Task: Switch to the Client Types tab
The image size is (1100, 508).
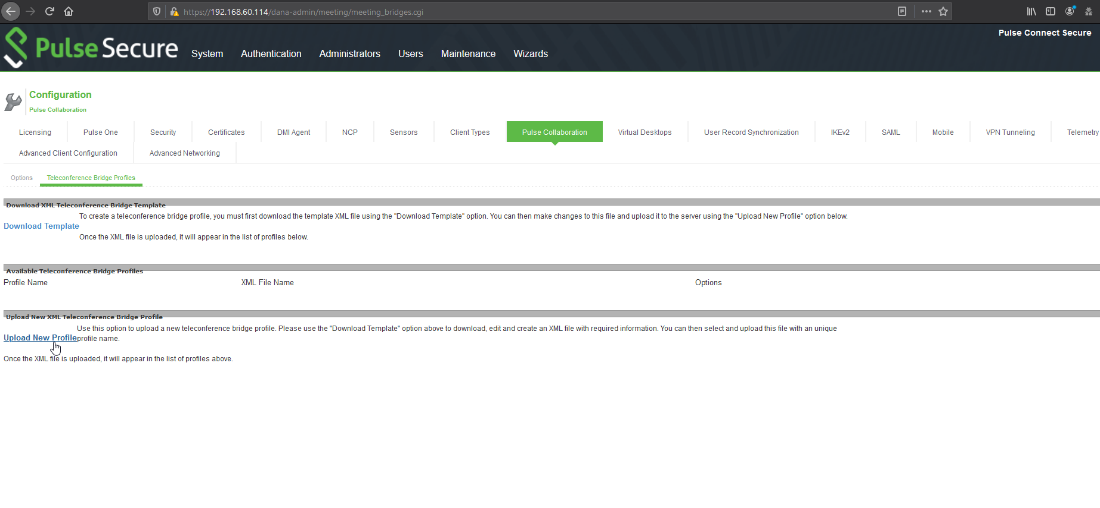Action: [x=470, y=132]
